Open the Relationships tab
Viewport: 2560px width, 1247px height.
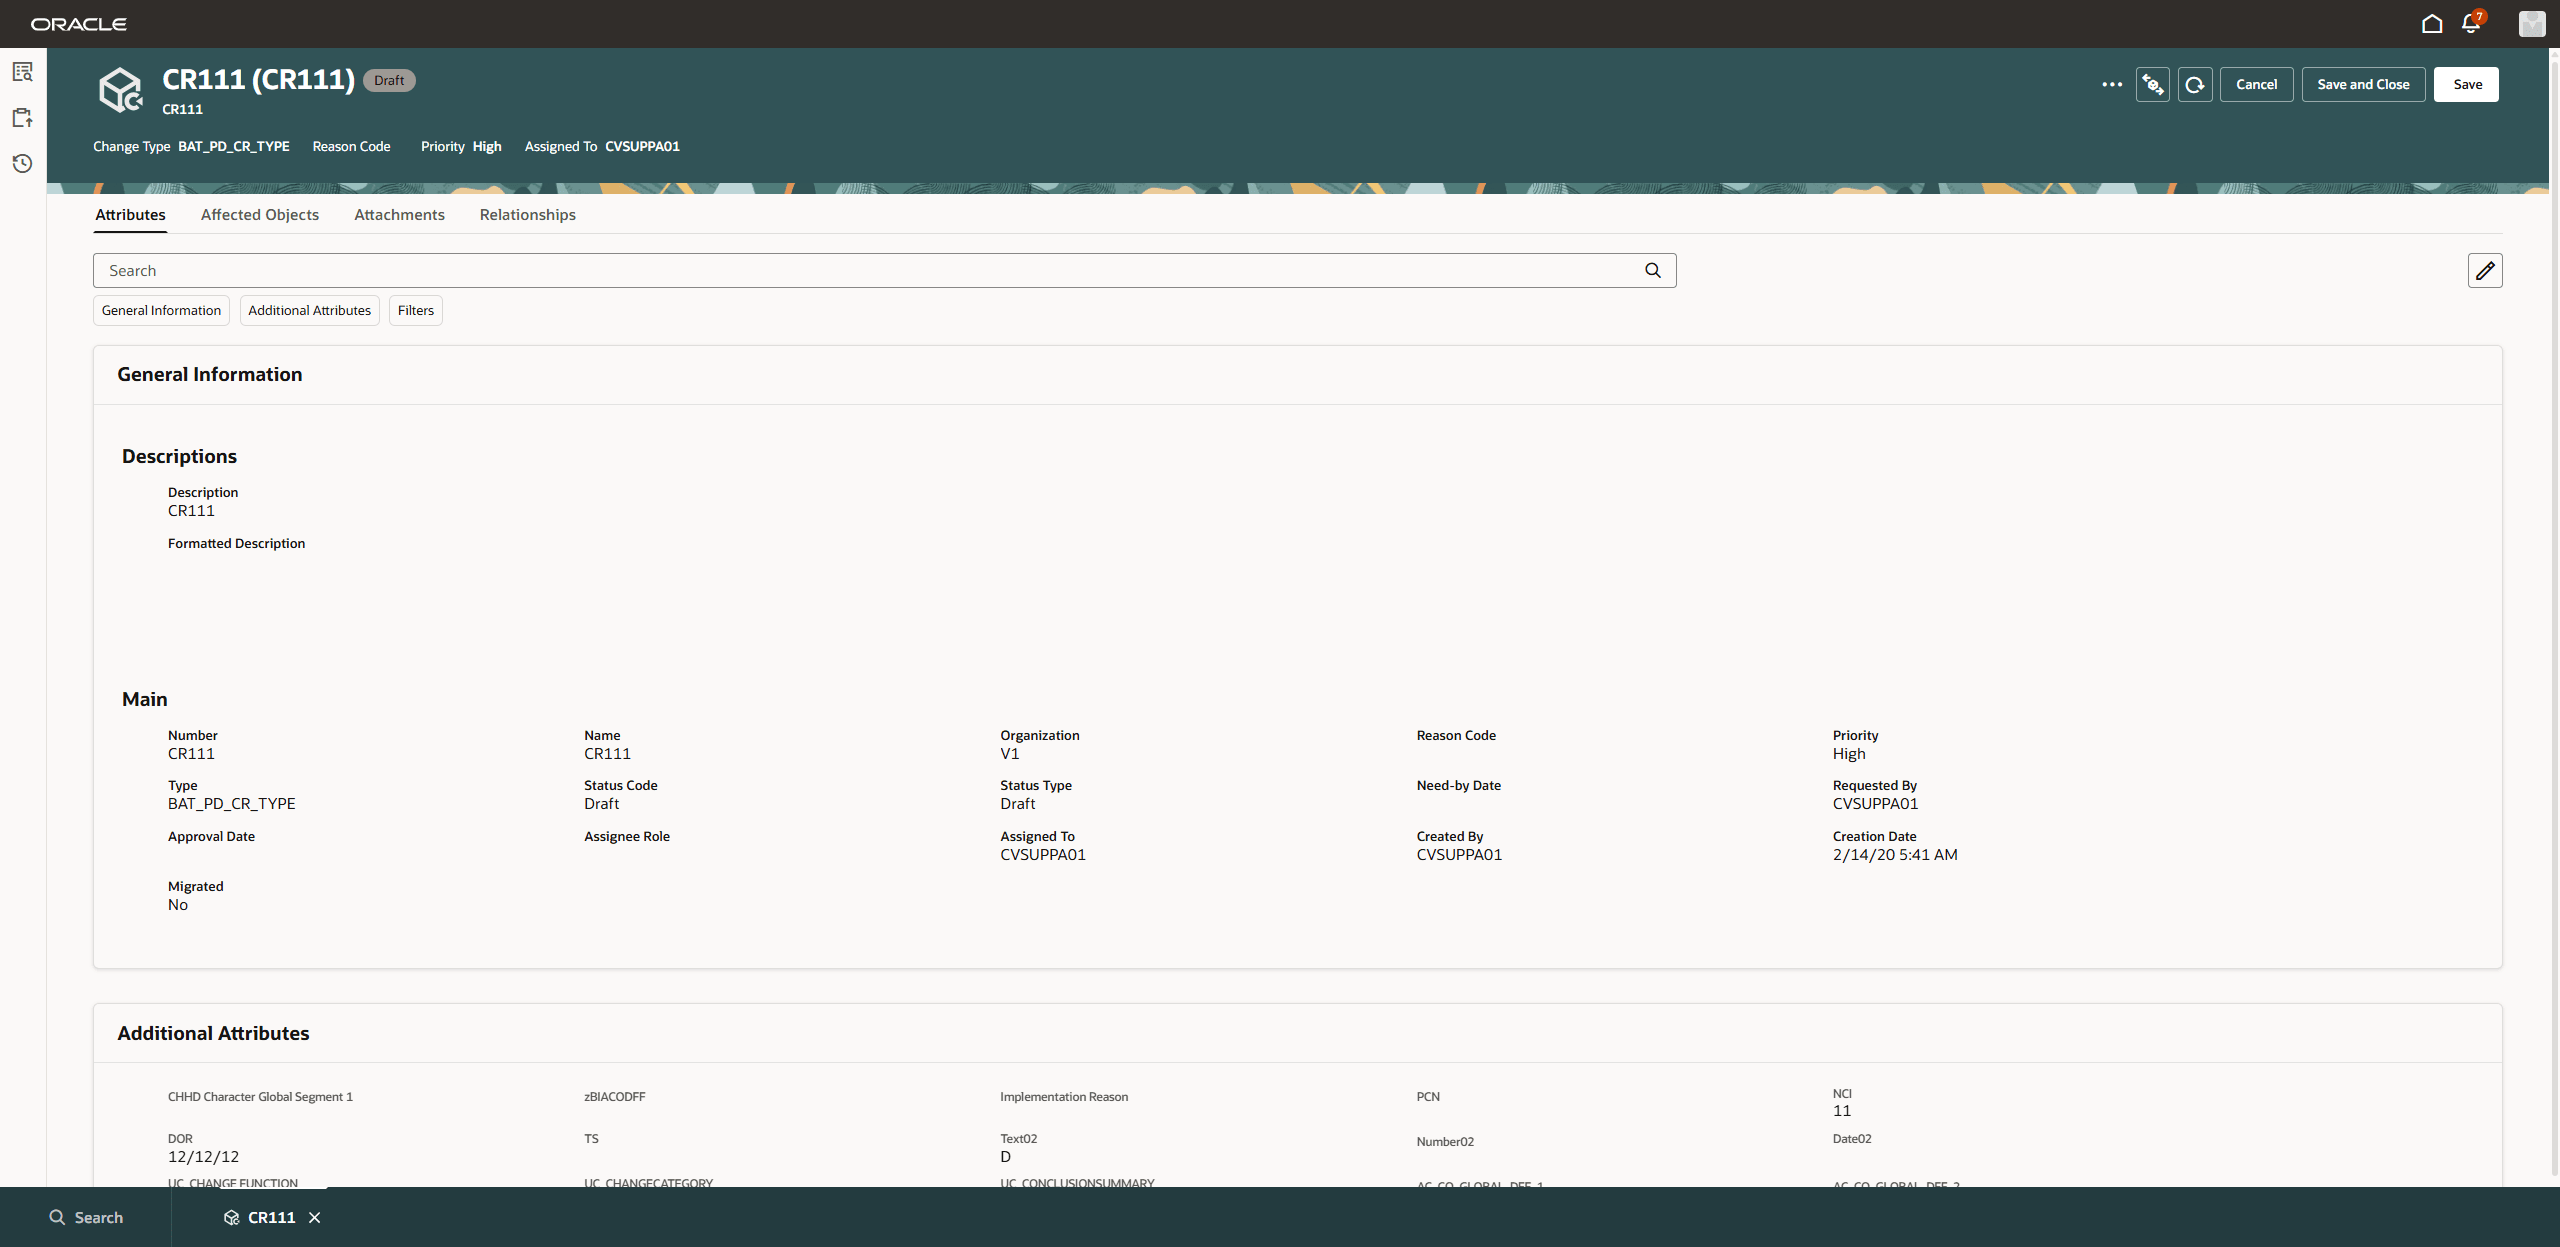coord(527,214)
